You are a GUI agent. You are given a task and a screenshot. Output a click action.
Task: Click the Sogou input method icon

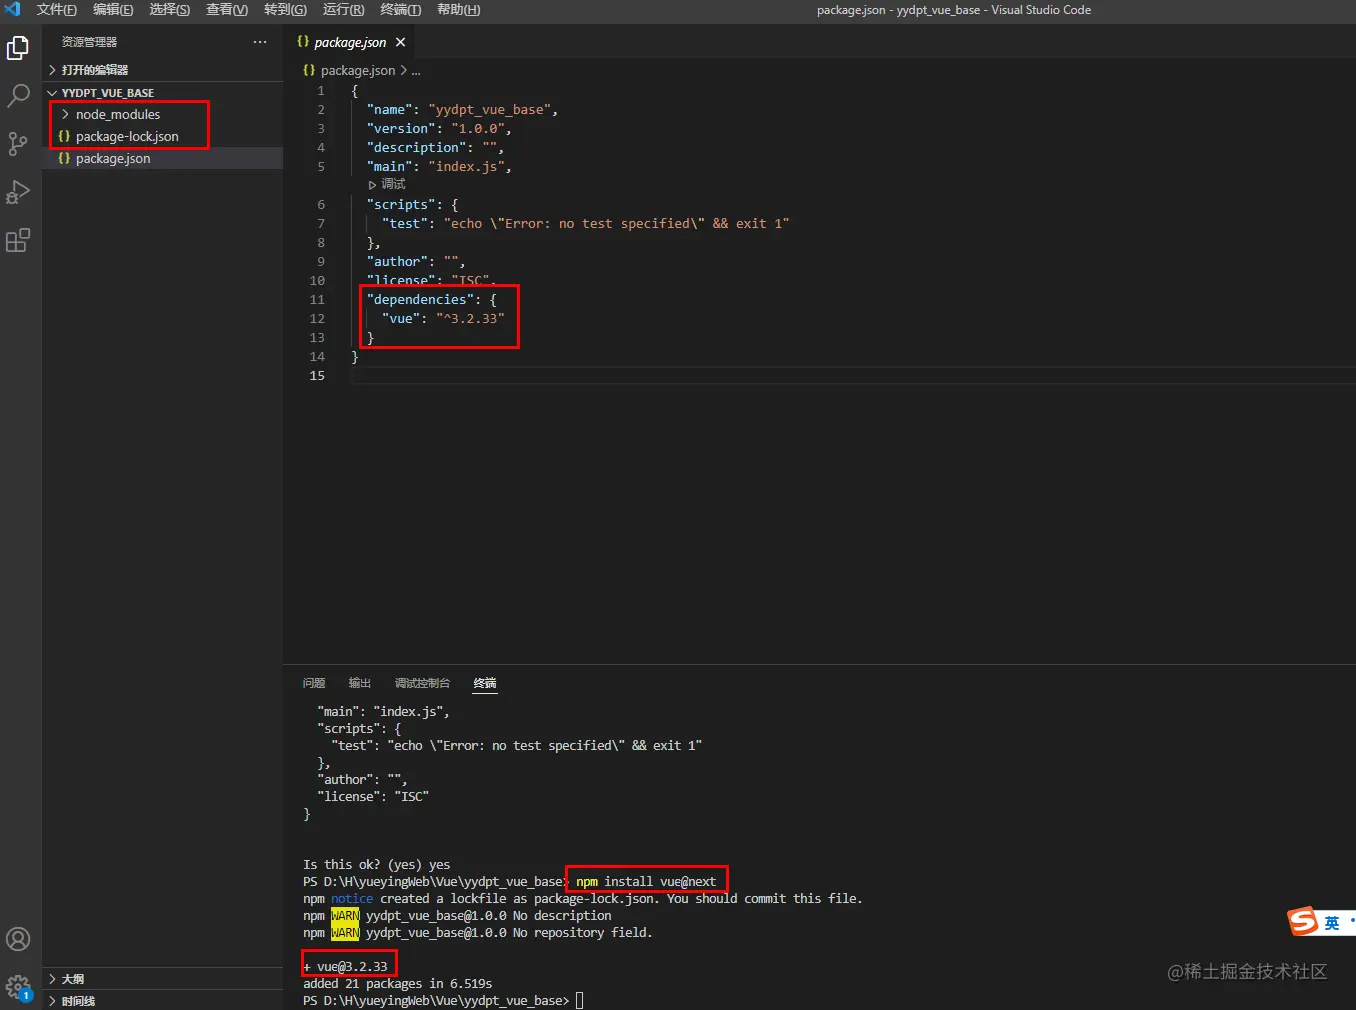tap(1303, 921)
